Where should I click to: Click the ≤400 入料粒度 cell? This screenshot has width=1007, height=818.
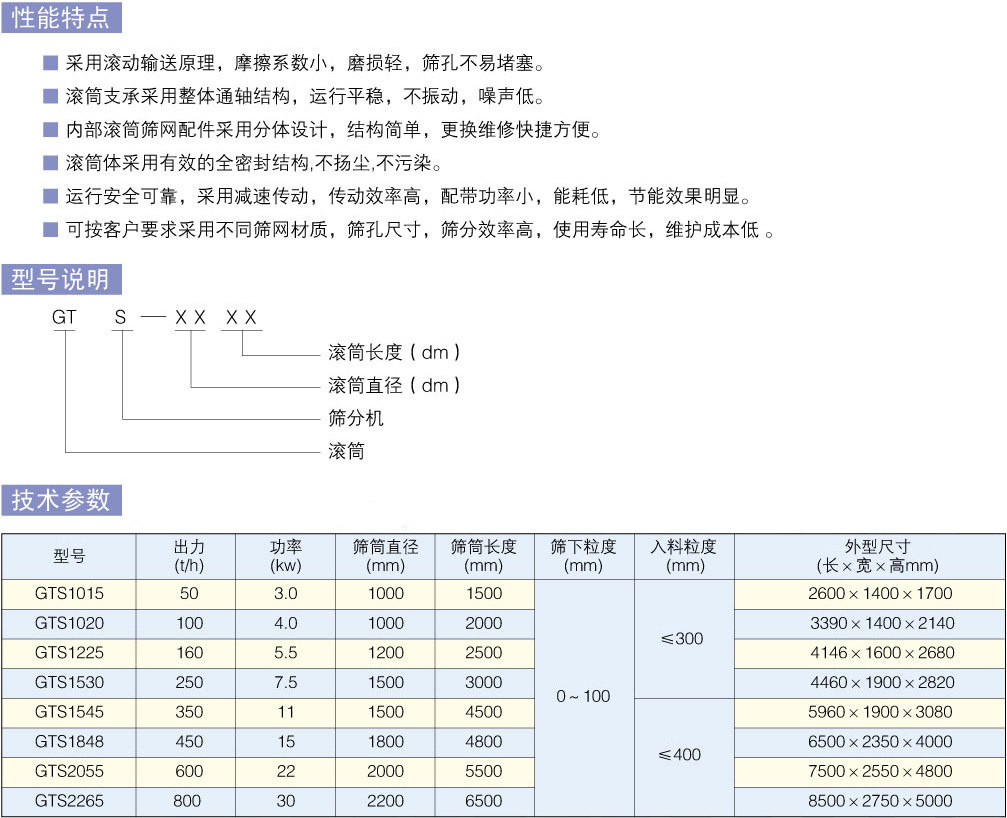(684, 756)
